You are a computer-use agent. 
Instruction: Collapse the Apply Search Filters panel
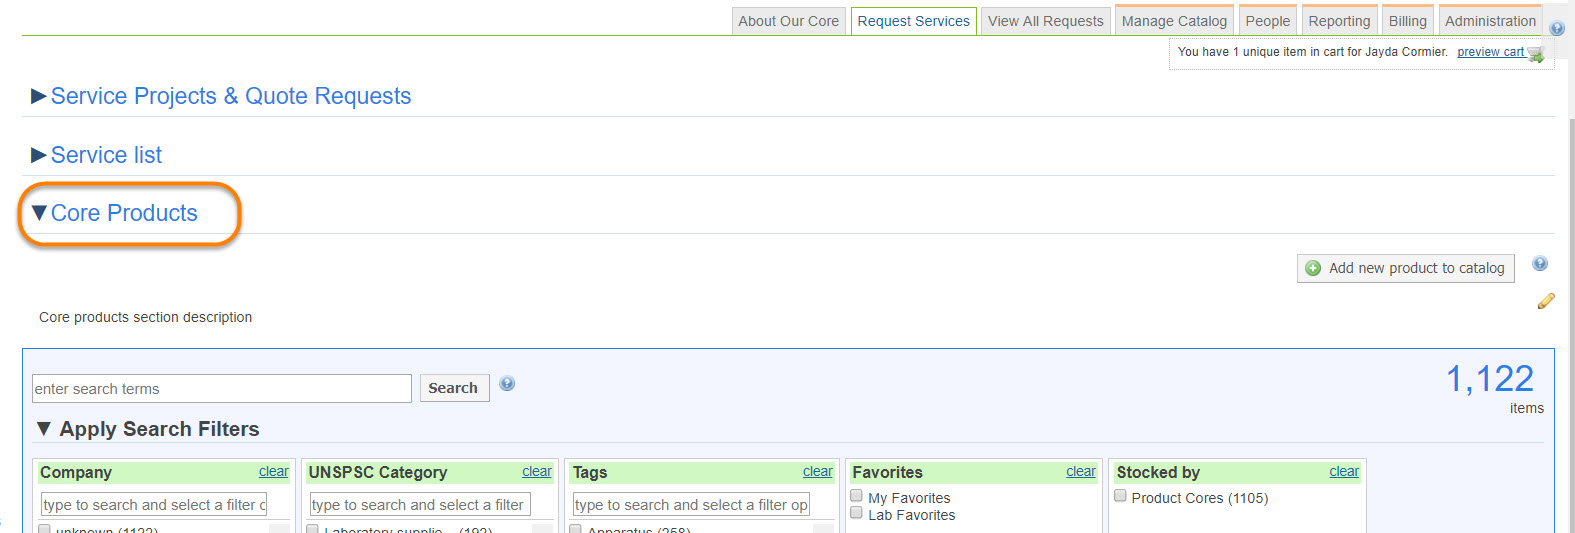tap(158, 429)
